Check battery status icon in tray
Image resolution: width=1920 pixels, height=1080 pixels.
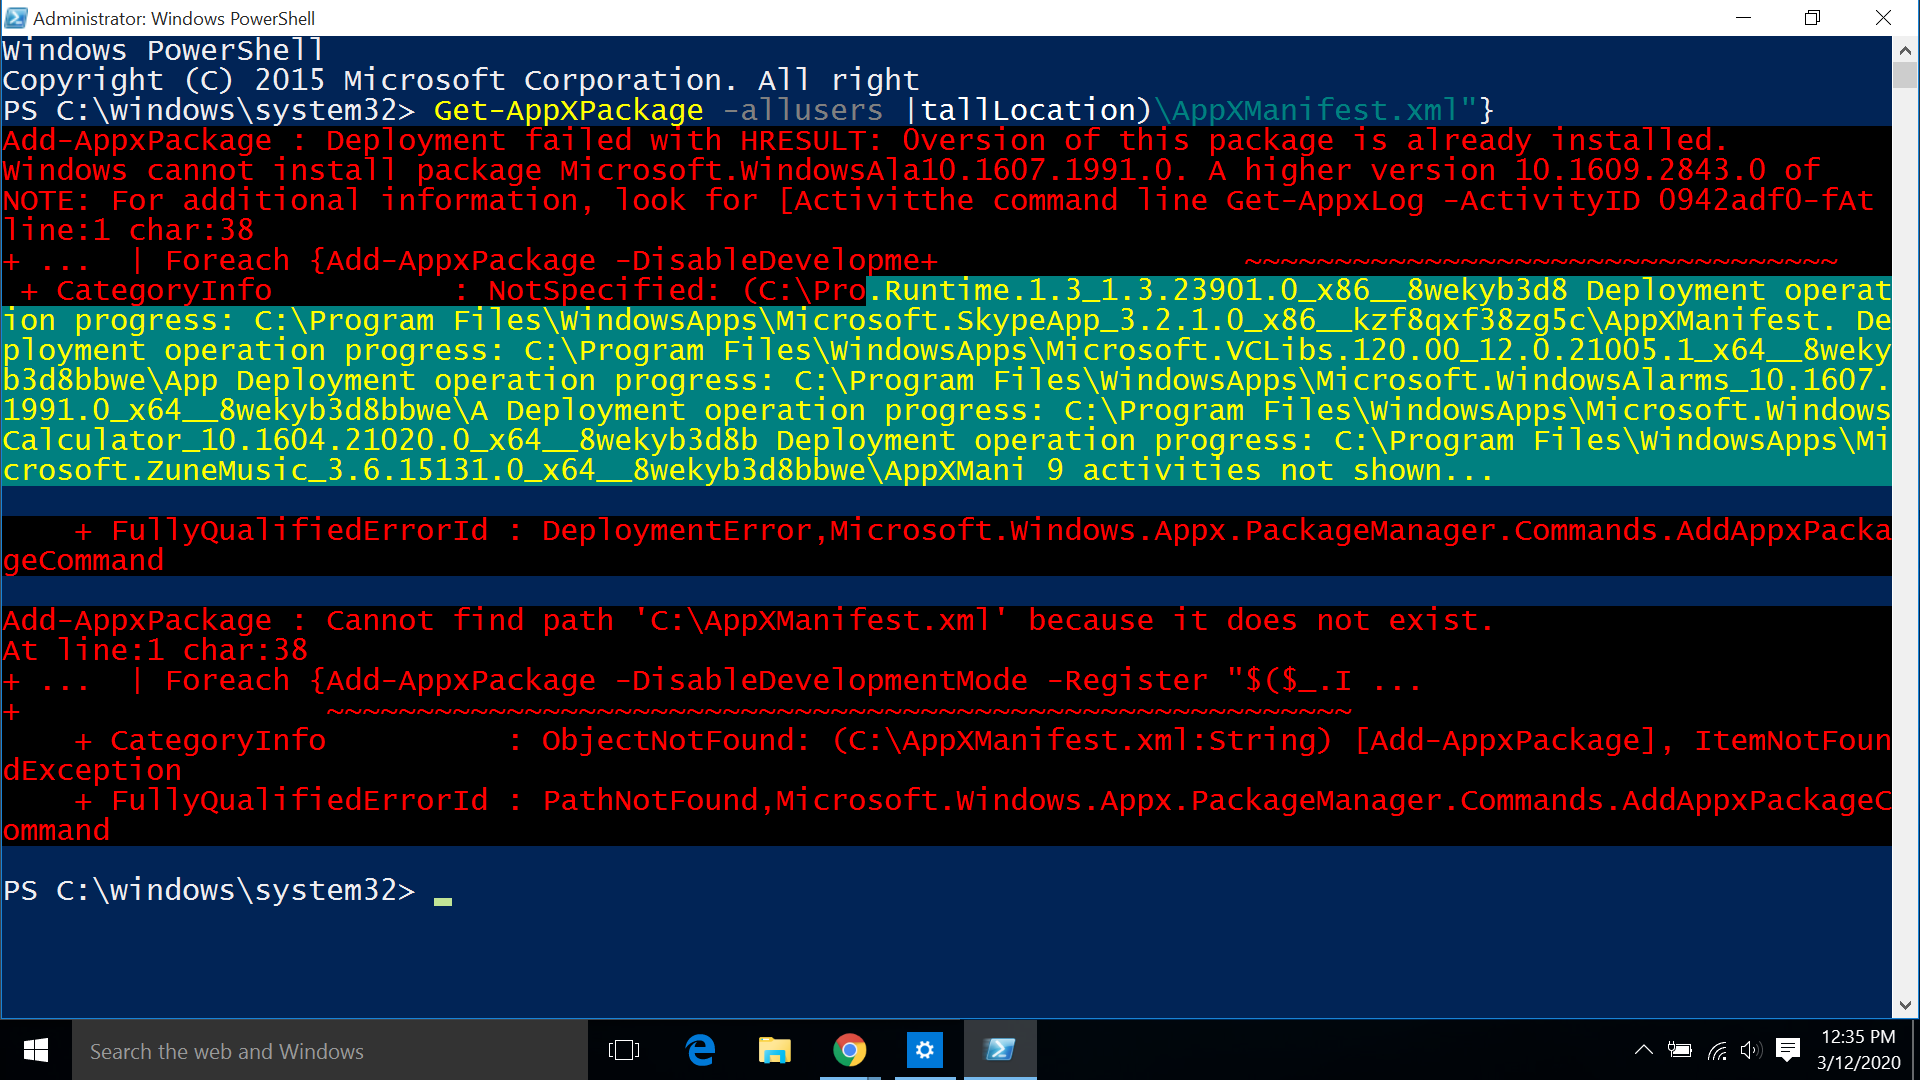1680,1050
